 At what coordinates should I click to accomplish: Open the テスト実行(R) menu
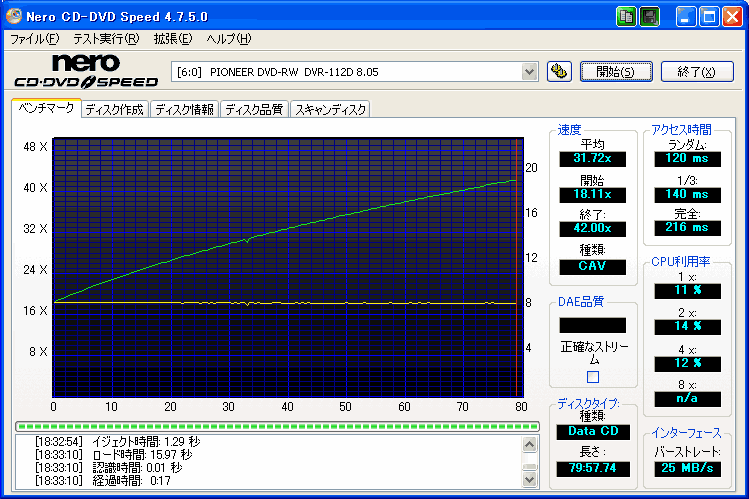click(105, 39)
